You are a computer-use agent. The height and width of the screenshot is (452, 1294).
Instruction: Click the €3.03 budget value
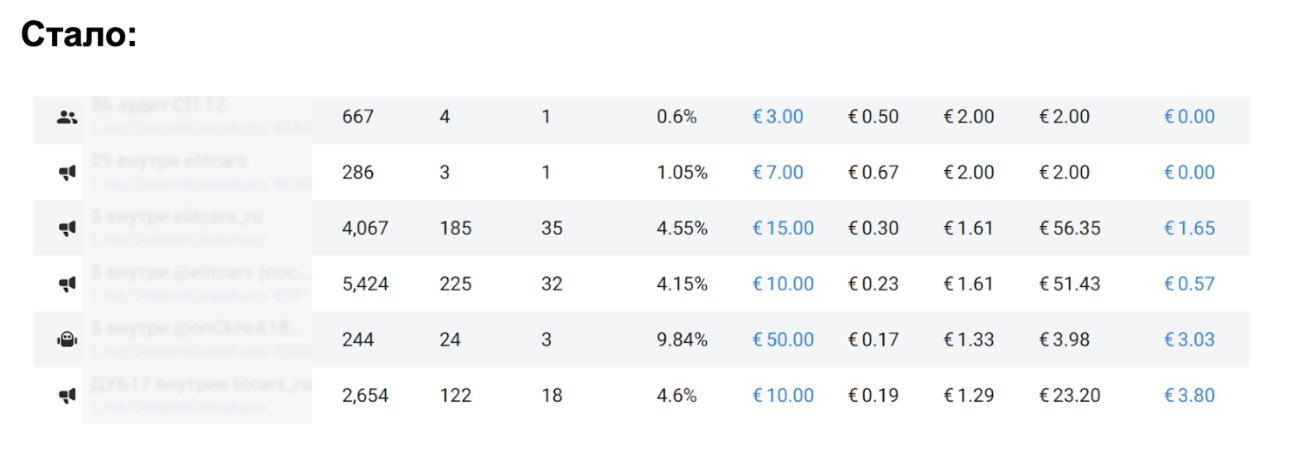(1189, 340)
